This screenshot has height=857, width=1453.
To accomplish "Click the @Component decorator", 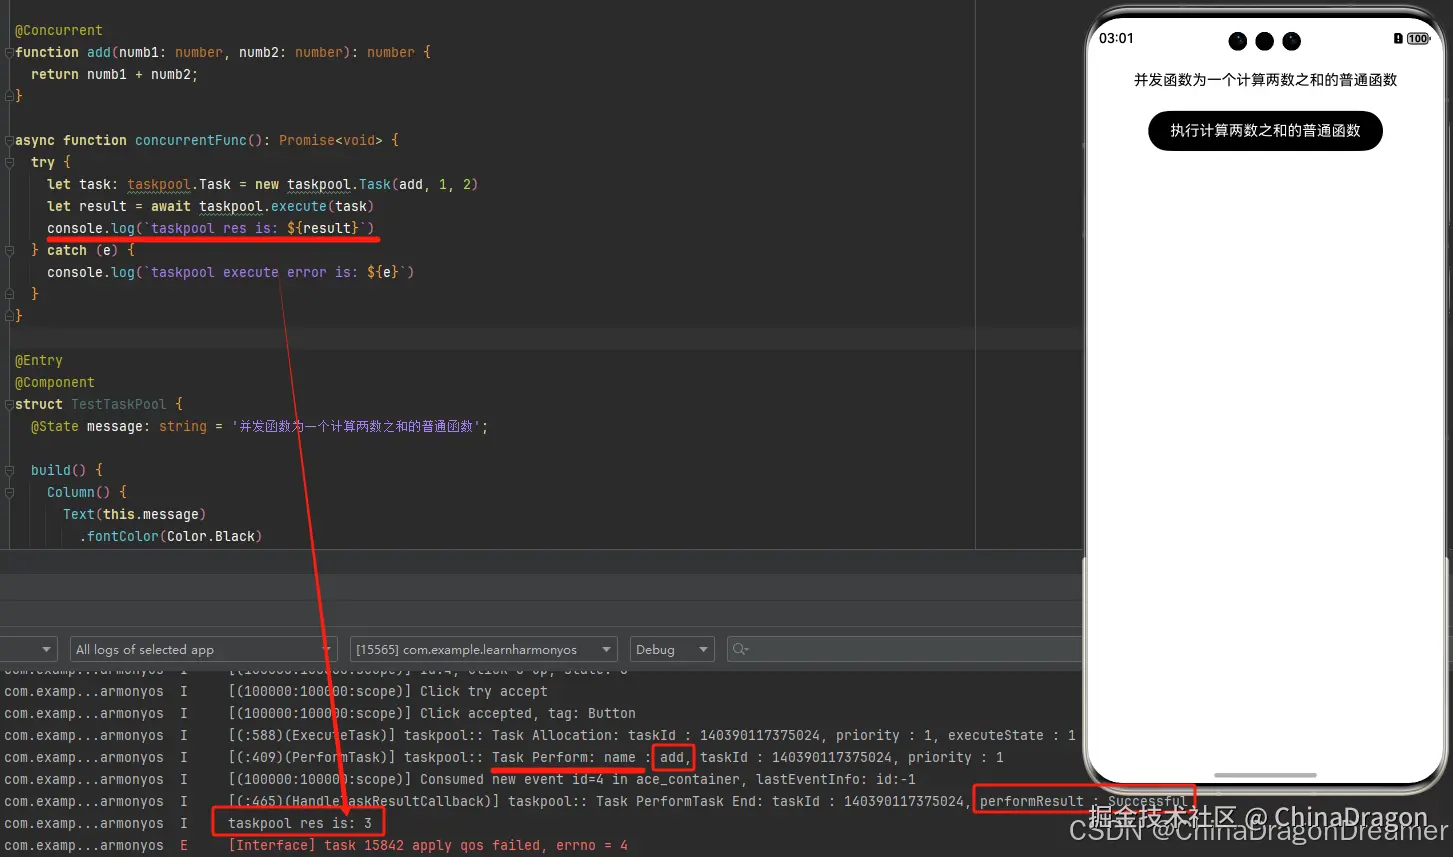I will [x=55, y=382].
